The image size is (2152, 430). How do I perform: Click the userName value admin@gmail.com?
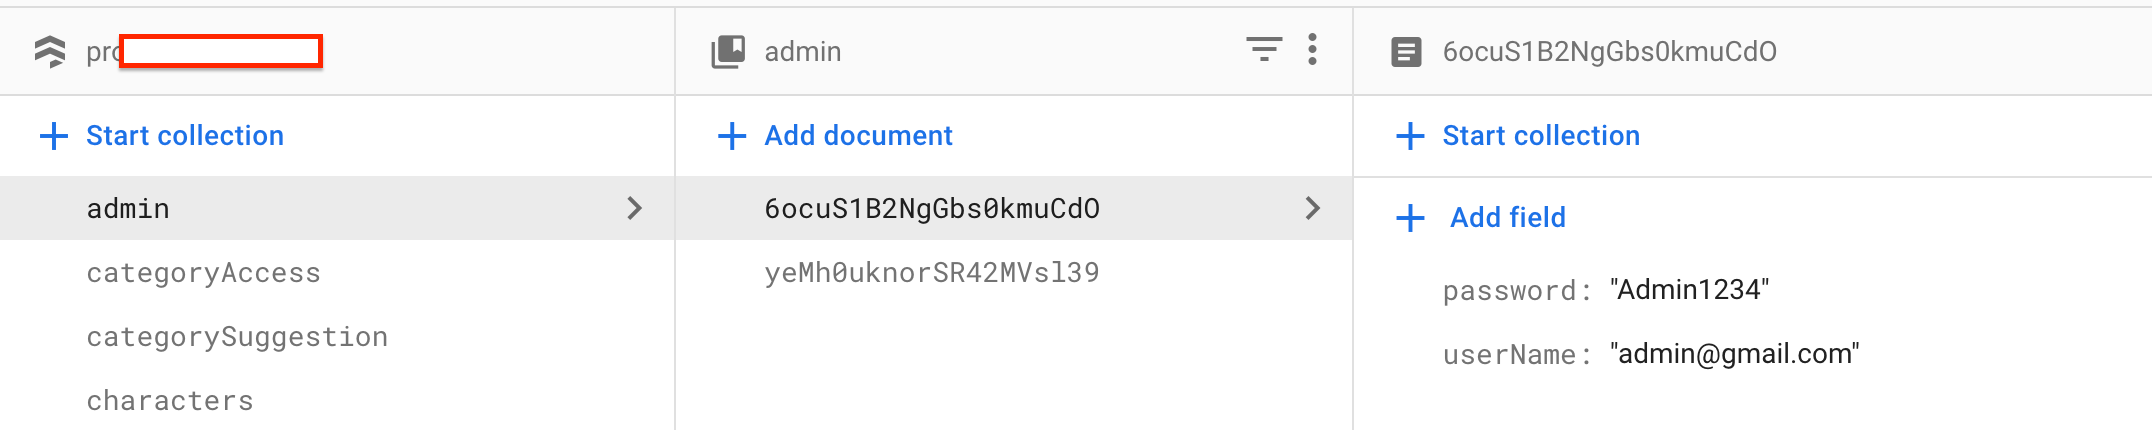point(1734,354)
